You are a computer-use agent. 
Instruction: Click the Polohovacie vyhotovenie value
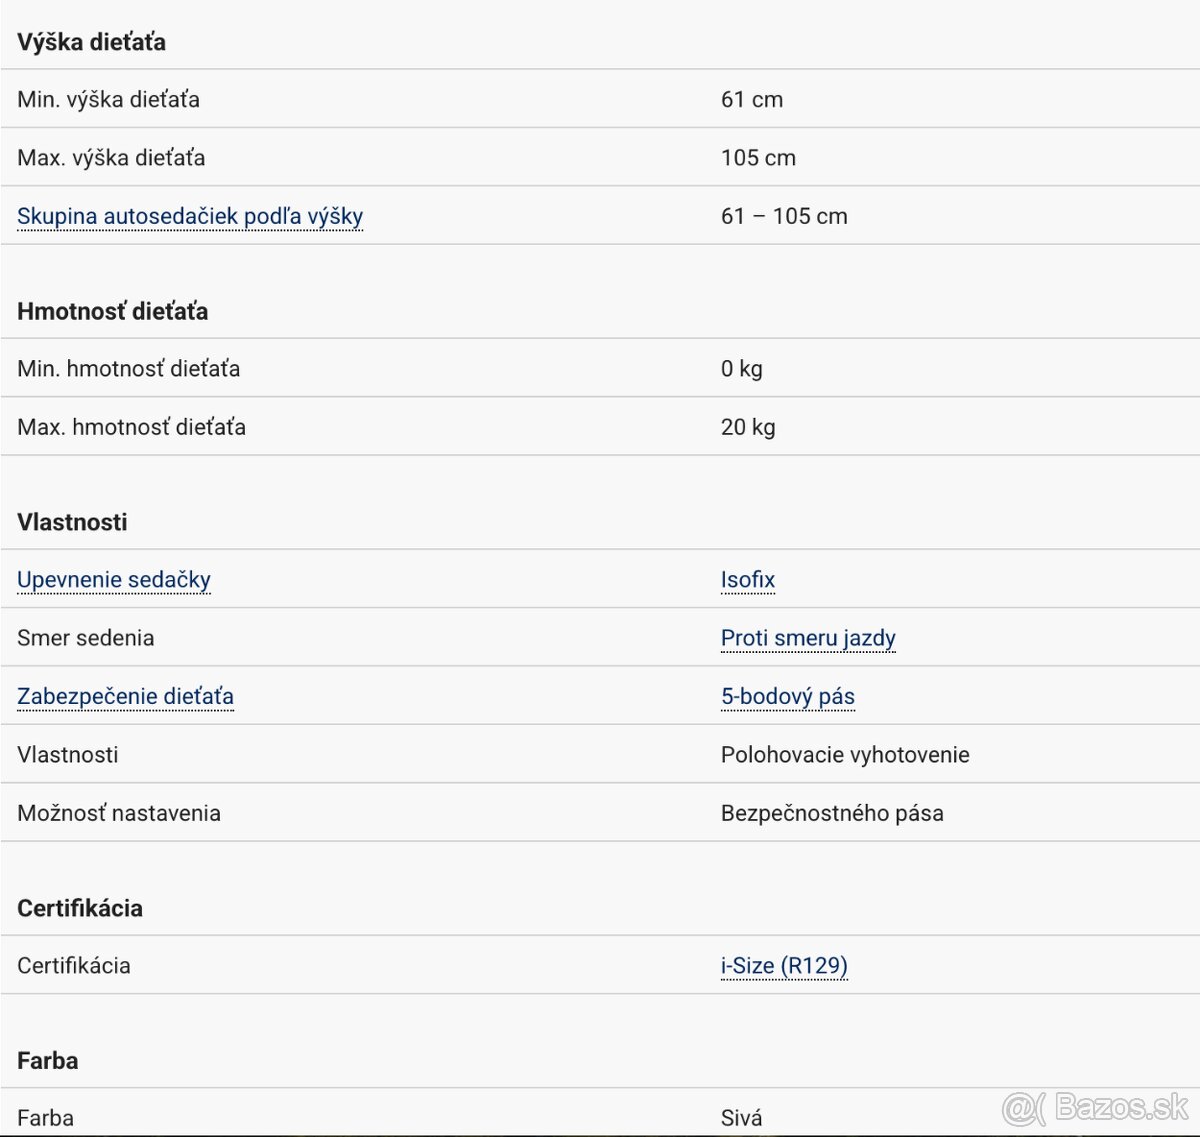pyautogui.click(x=845, y=755)
